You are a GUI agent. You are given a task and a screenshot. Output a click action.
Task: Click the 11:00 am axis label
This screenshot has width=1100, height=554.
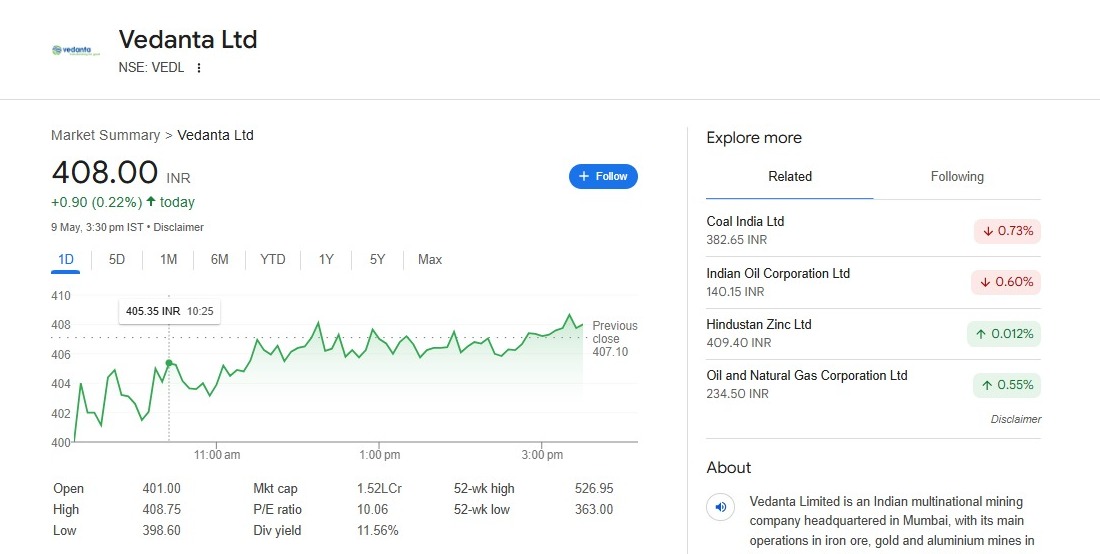click(x=217, y=455)
